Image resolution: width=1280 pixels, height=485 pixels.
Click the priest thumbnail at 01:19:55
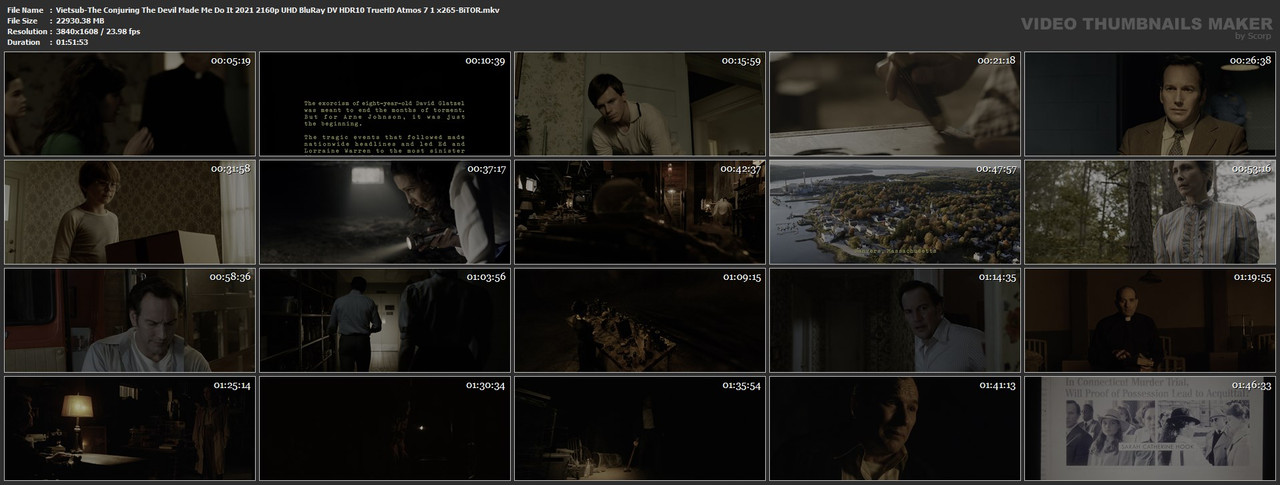(1150, 320)
